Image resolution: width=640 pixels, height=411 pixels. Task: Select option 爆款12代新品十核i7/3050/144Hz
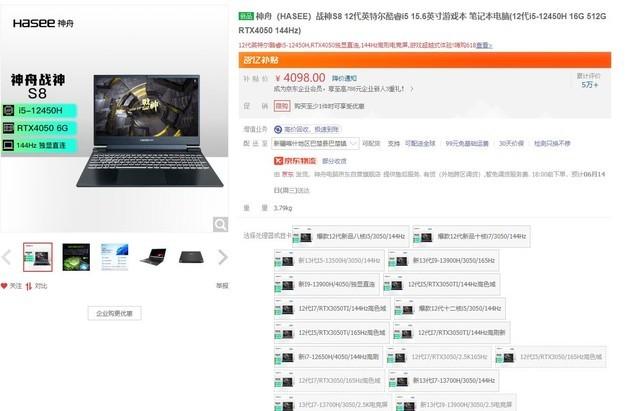tap(471, 236)
